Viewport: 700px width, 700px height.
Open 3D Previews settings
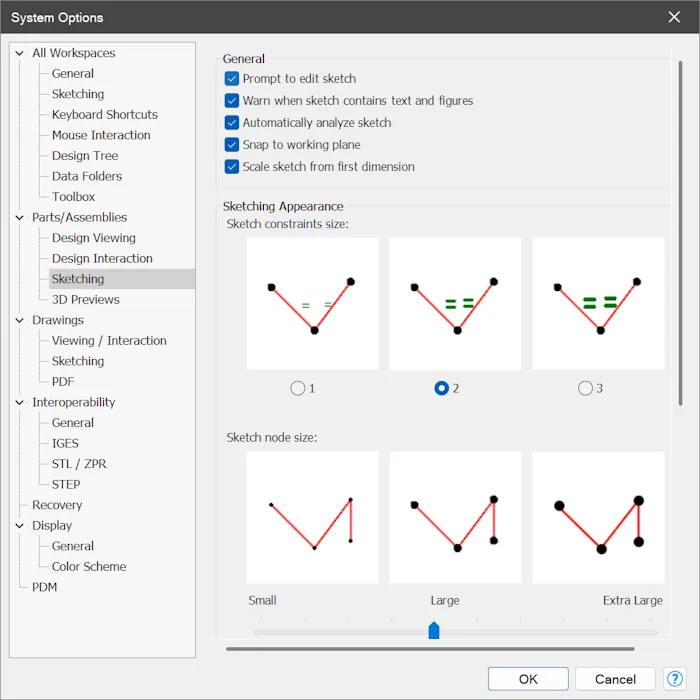pos(86,299)
